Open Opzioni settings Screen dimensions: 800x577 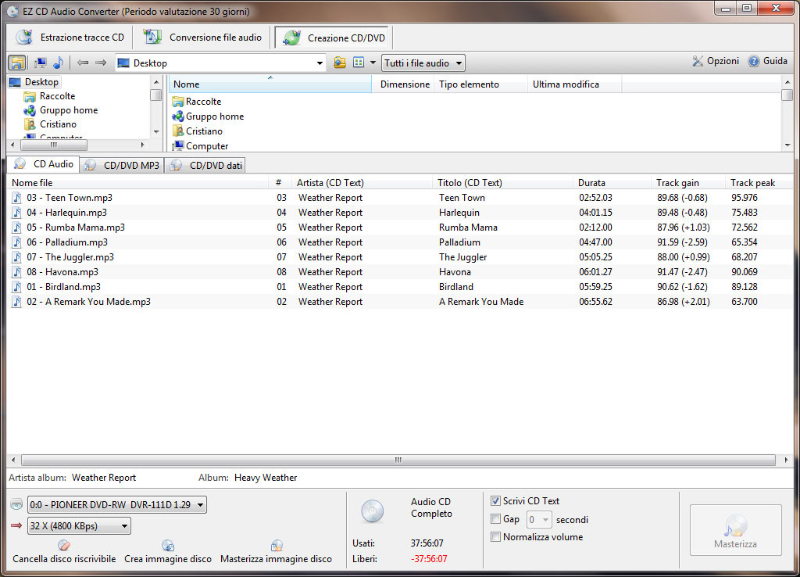(x=715, y=62)
